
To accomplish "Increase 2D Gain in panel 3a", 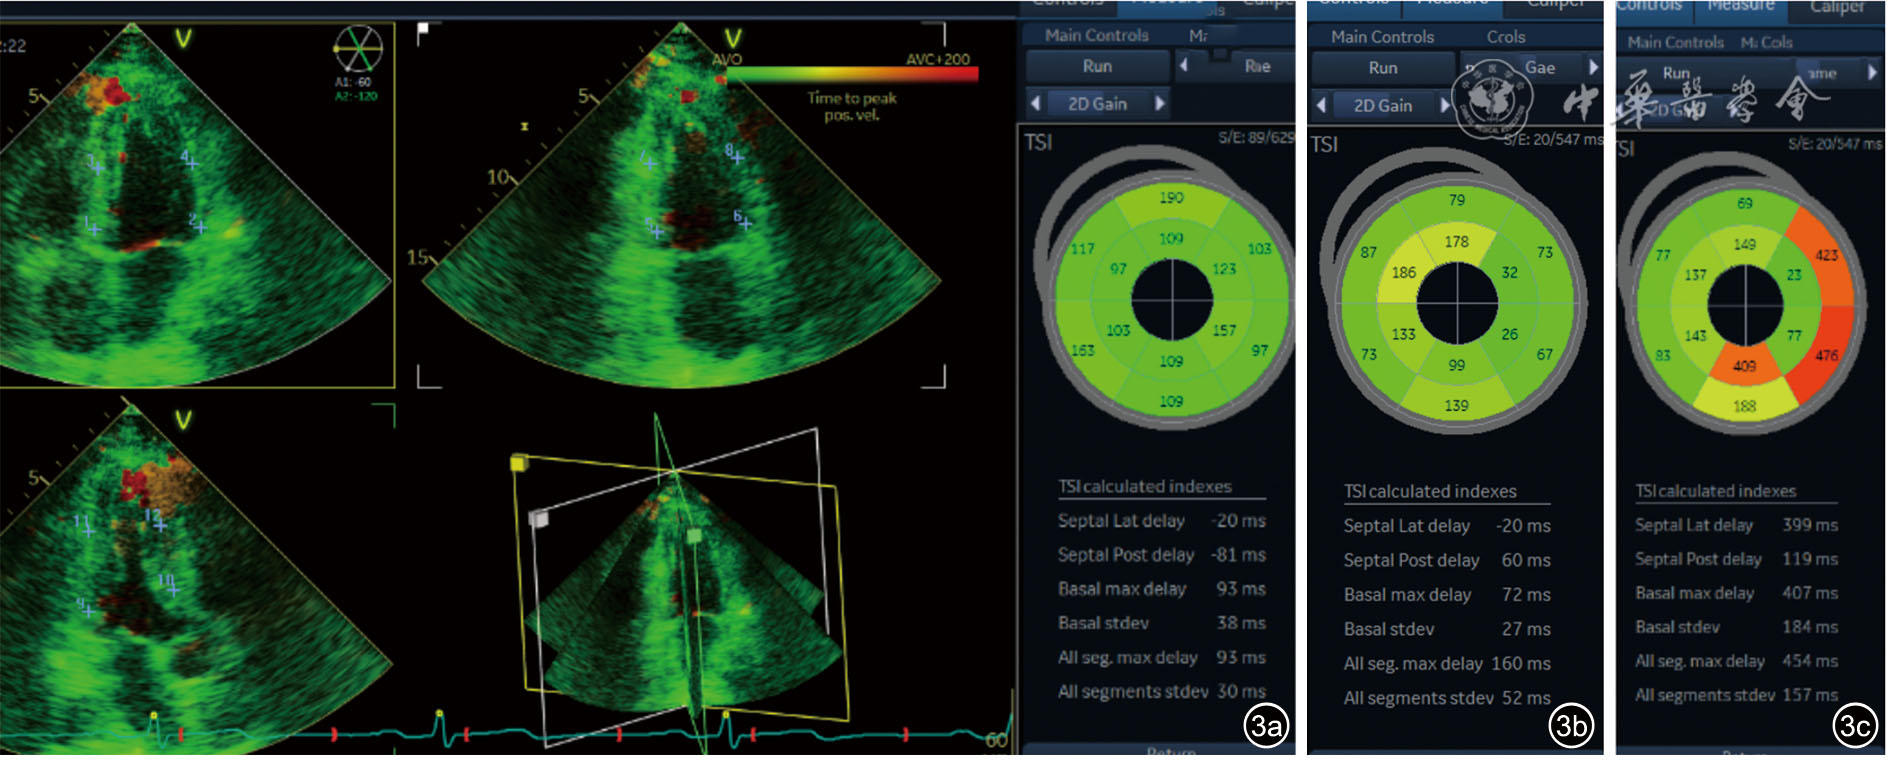I will click(x=1159, y=104).
